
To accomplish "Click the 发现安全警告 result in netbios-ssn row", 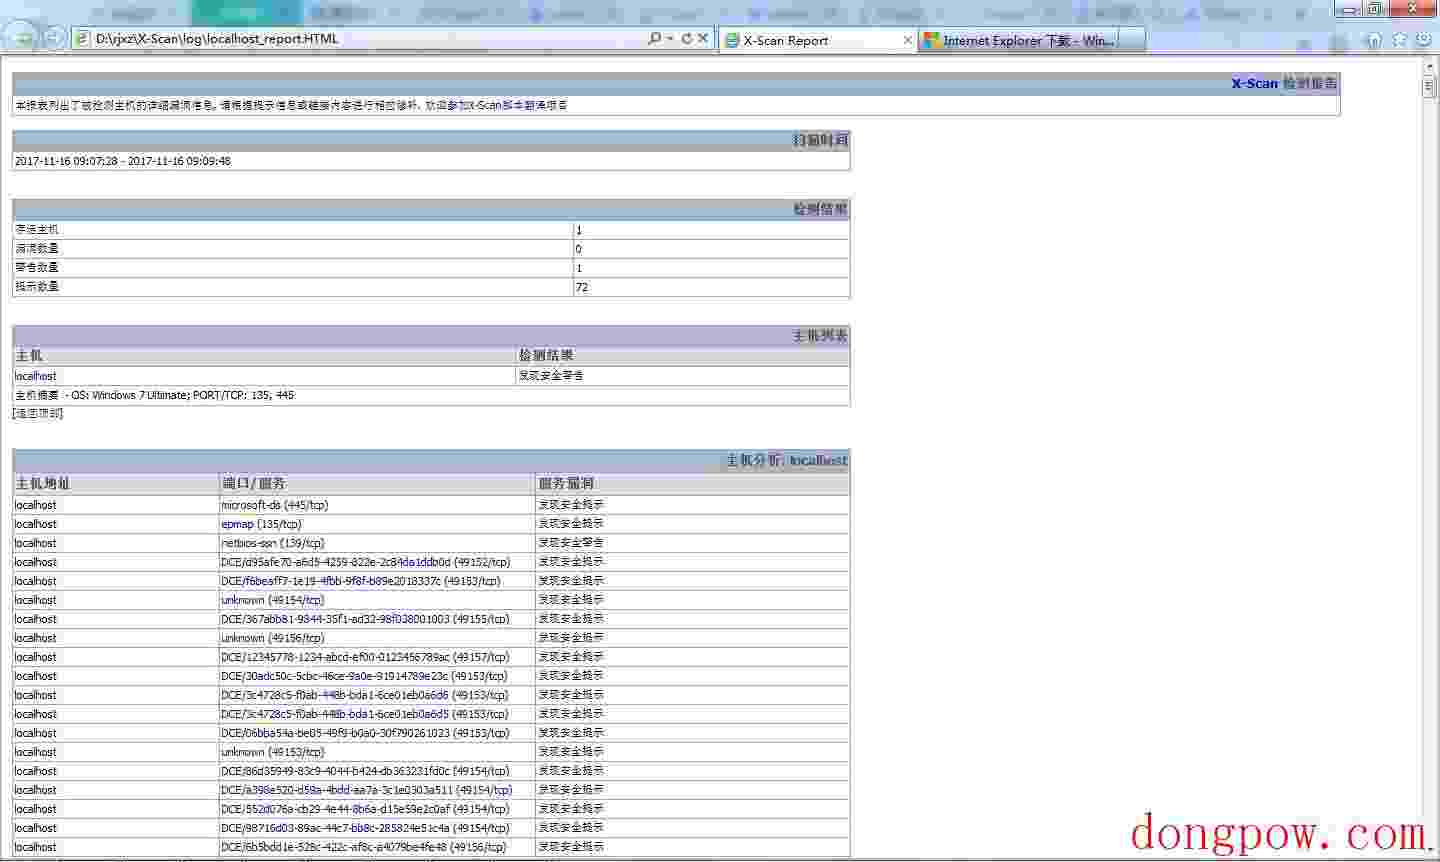I will tap(571, 543).
